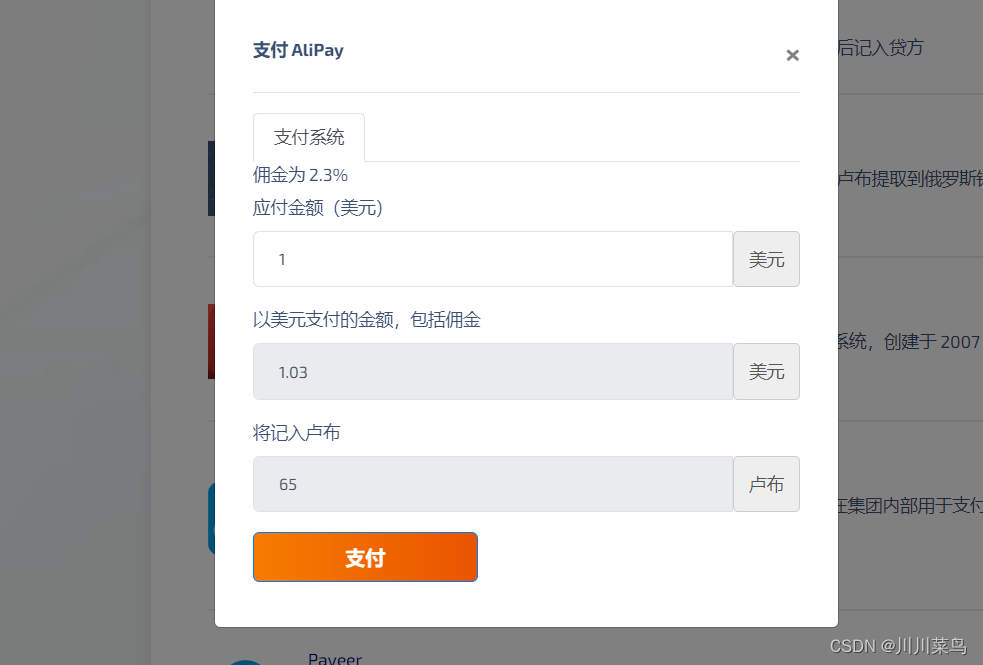
Task: Click the amount input containing the value 1
Action: coord(492,258)
